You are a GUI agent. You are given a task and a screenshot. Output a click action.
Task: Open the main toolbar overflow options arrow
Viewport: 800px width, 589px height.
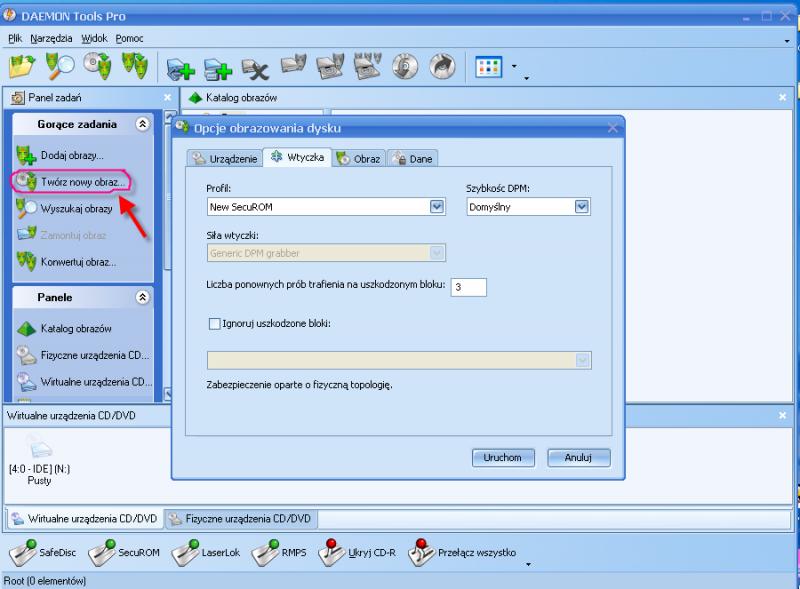527,78
